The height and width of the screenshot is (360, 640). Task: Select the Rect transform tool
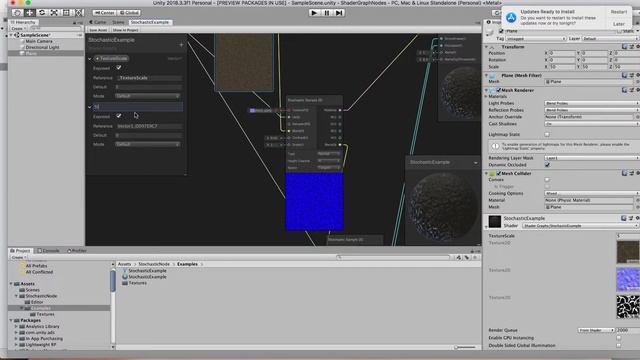pos(66,13)
